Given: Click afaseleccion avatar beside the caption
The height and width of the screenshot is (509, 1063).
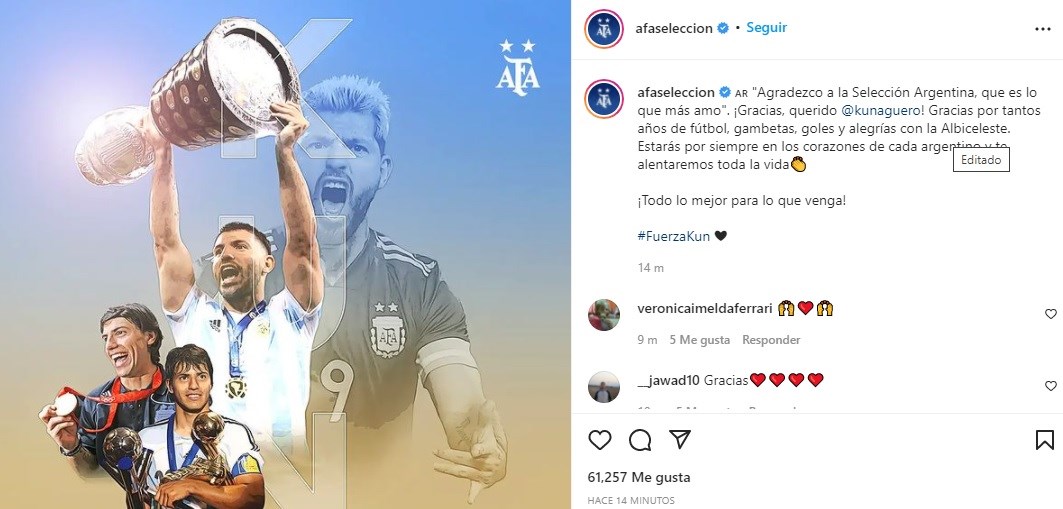Looking at the screenshot, I should click(x=603, y=99).
